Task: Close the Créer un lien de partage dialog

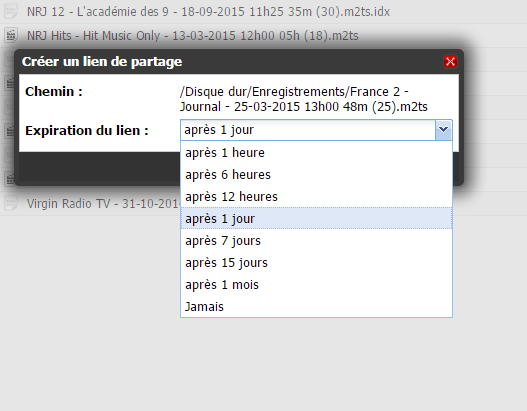Action: [450, 61]
